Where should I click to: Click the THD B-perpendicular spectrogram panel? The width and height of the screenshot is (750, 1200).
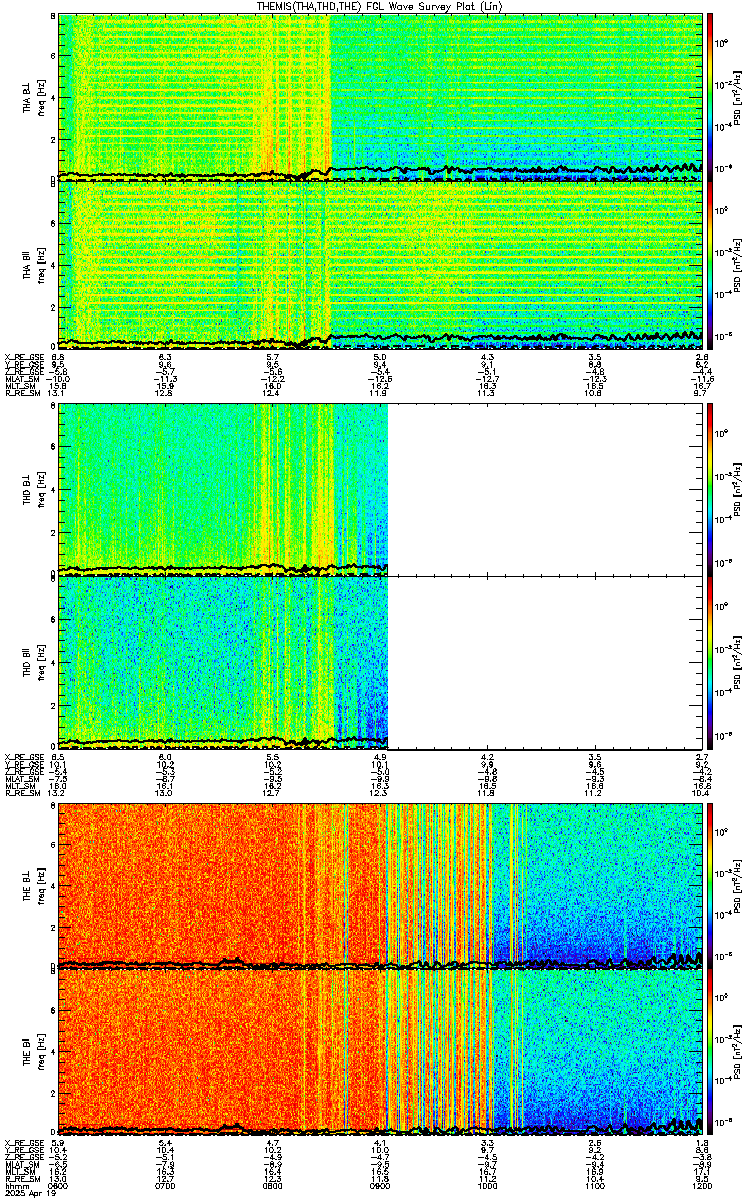pyautogui.click(x=378, y=488)
